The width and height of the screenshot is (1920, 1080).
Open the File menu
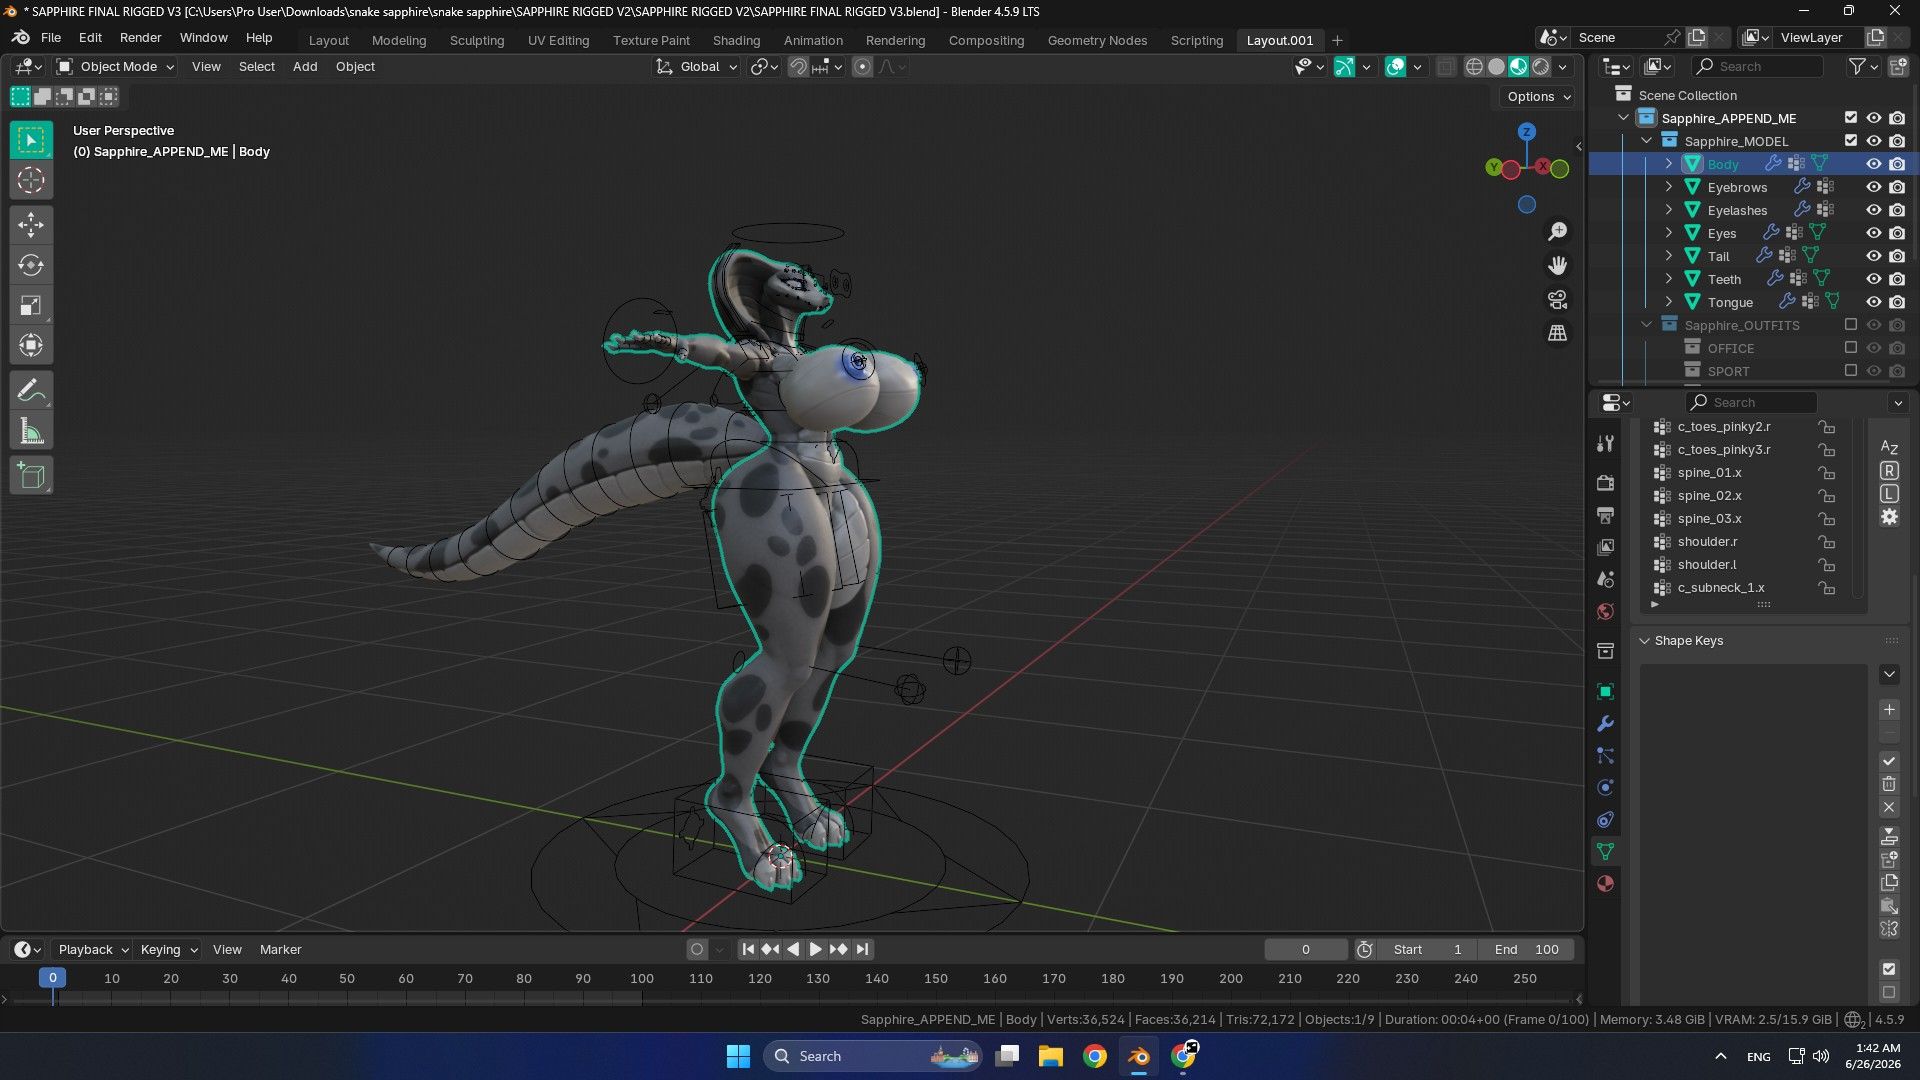(51, 38)
